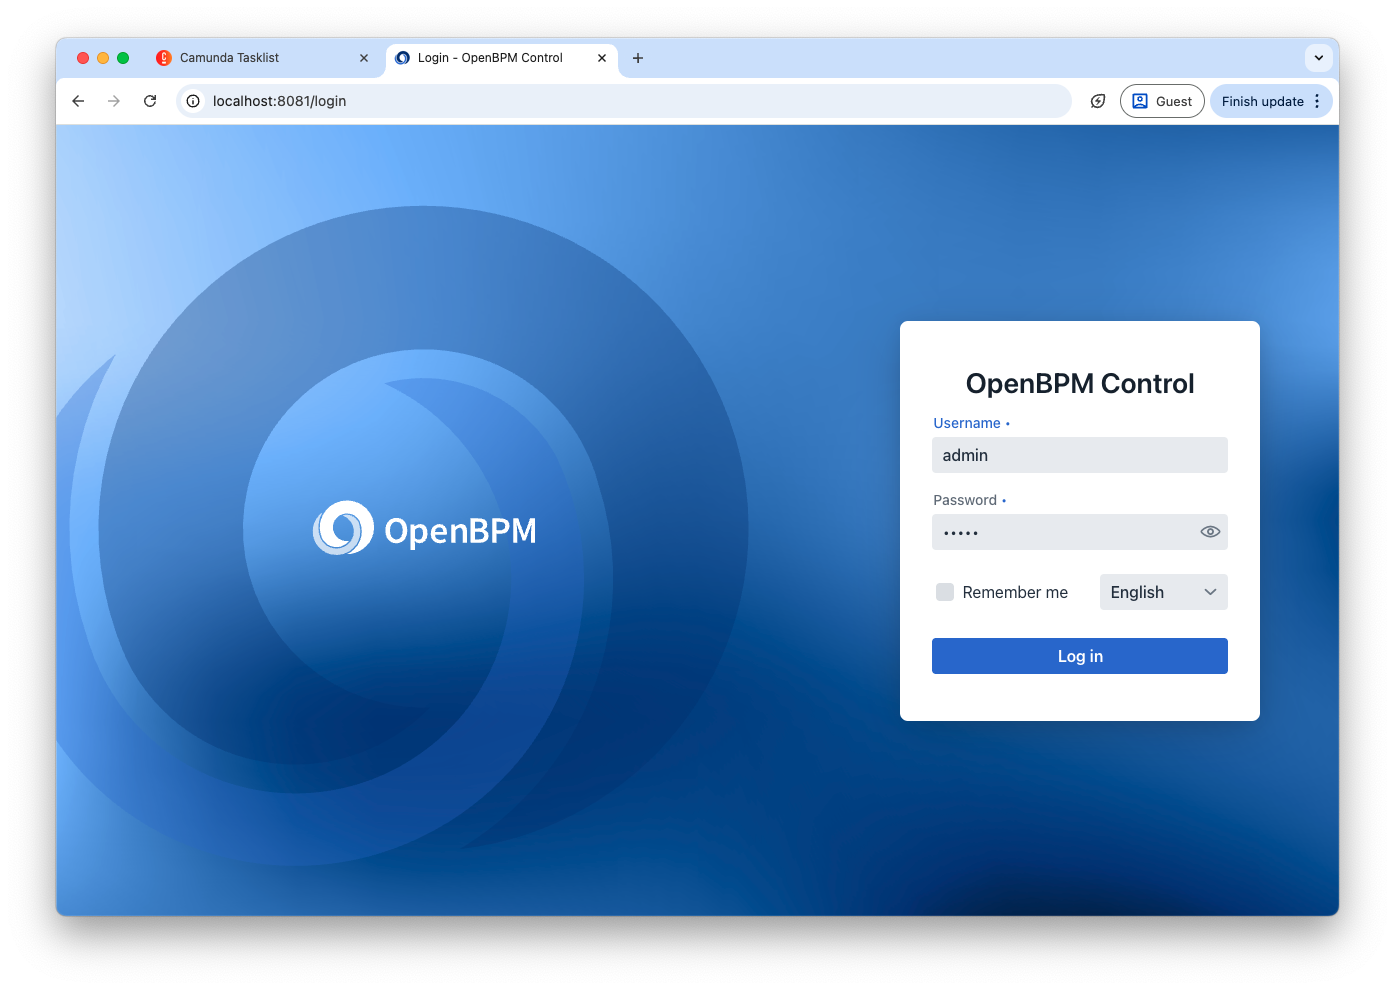Click the Log in button
This screenshot has height=990, width=1395.
click(1080, 656)
